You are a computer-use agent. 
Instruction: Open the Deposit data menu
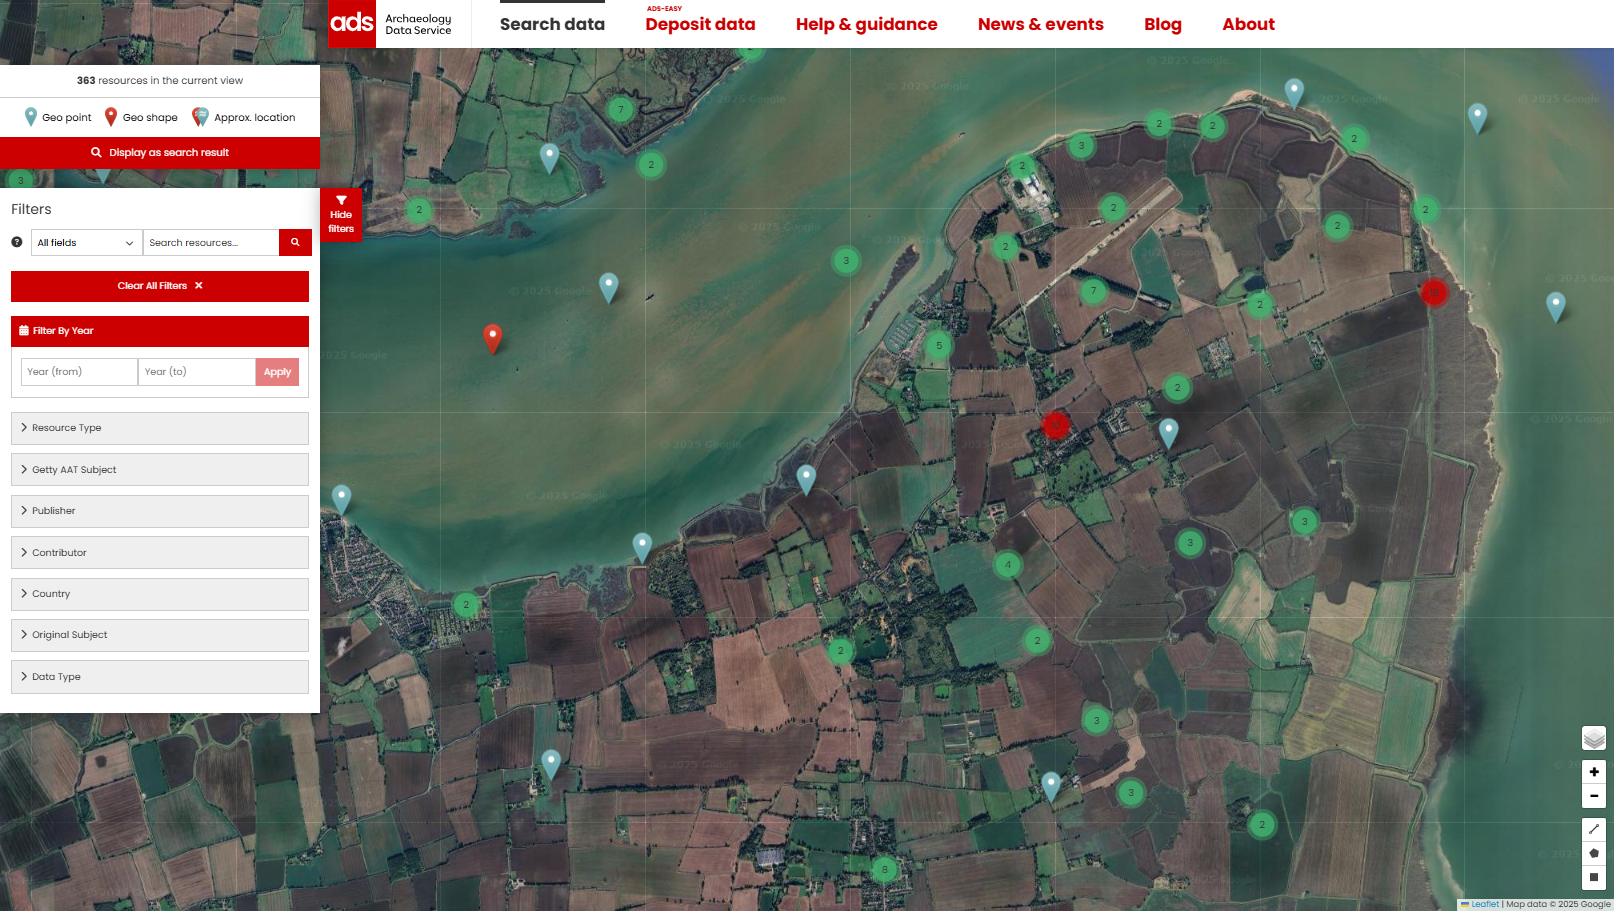[700, 24]
